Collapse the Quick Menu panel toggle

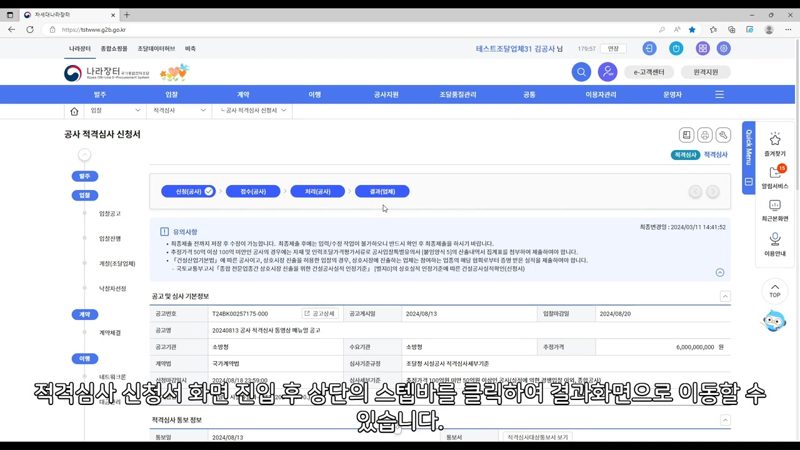pos(748,182)
